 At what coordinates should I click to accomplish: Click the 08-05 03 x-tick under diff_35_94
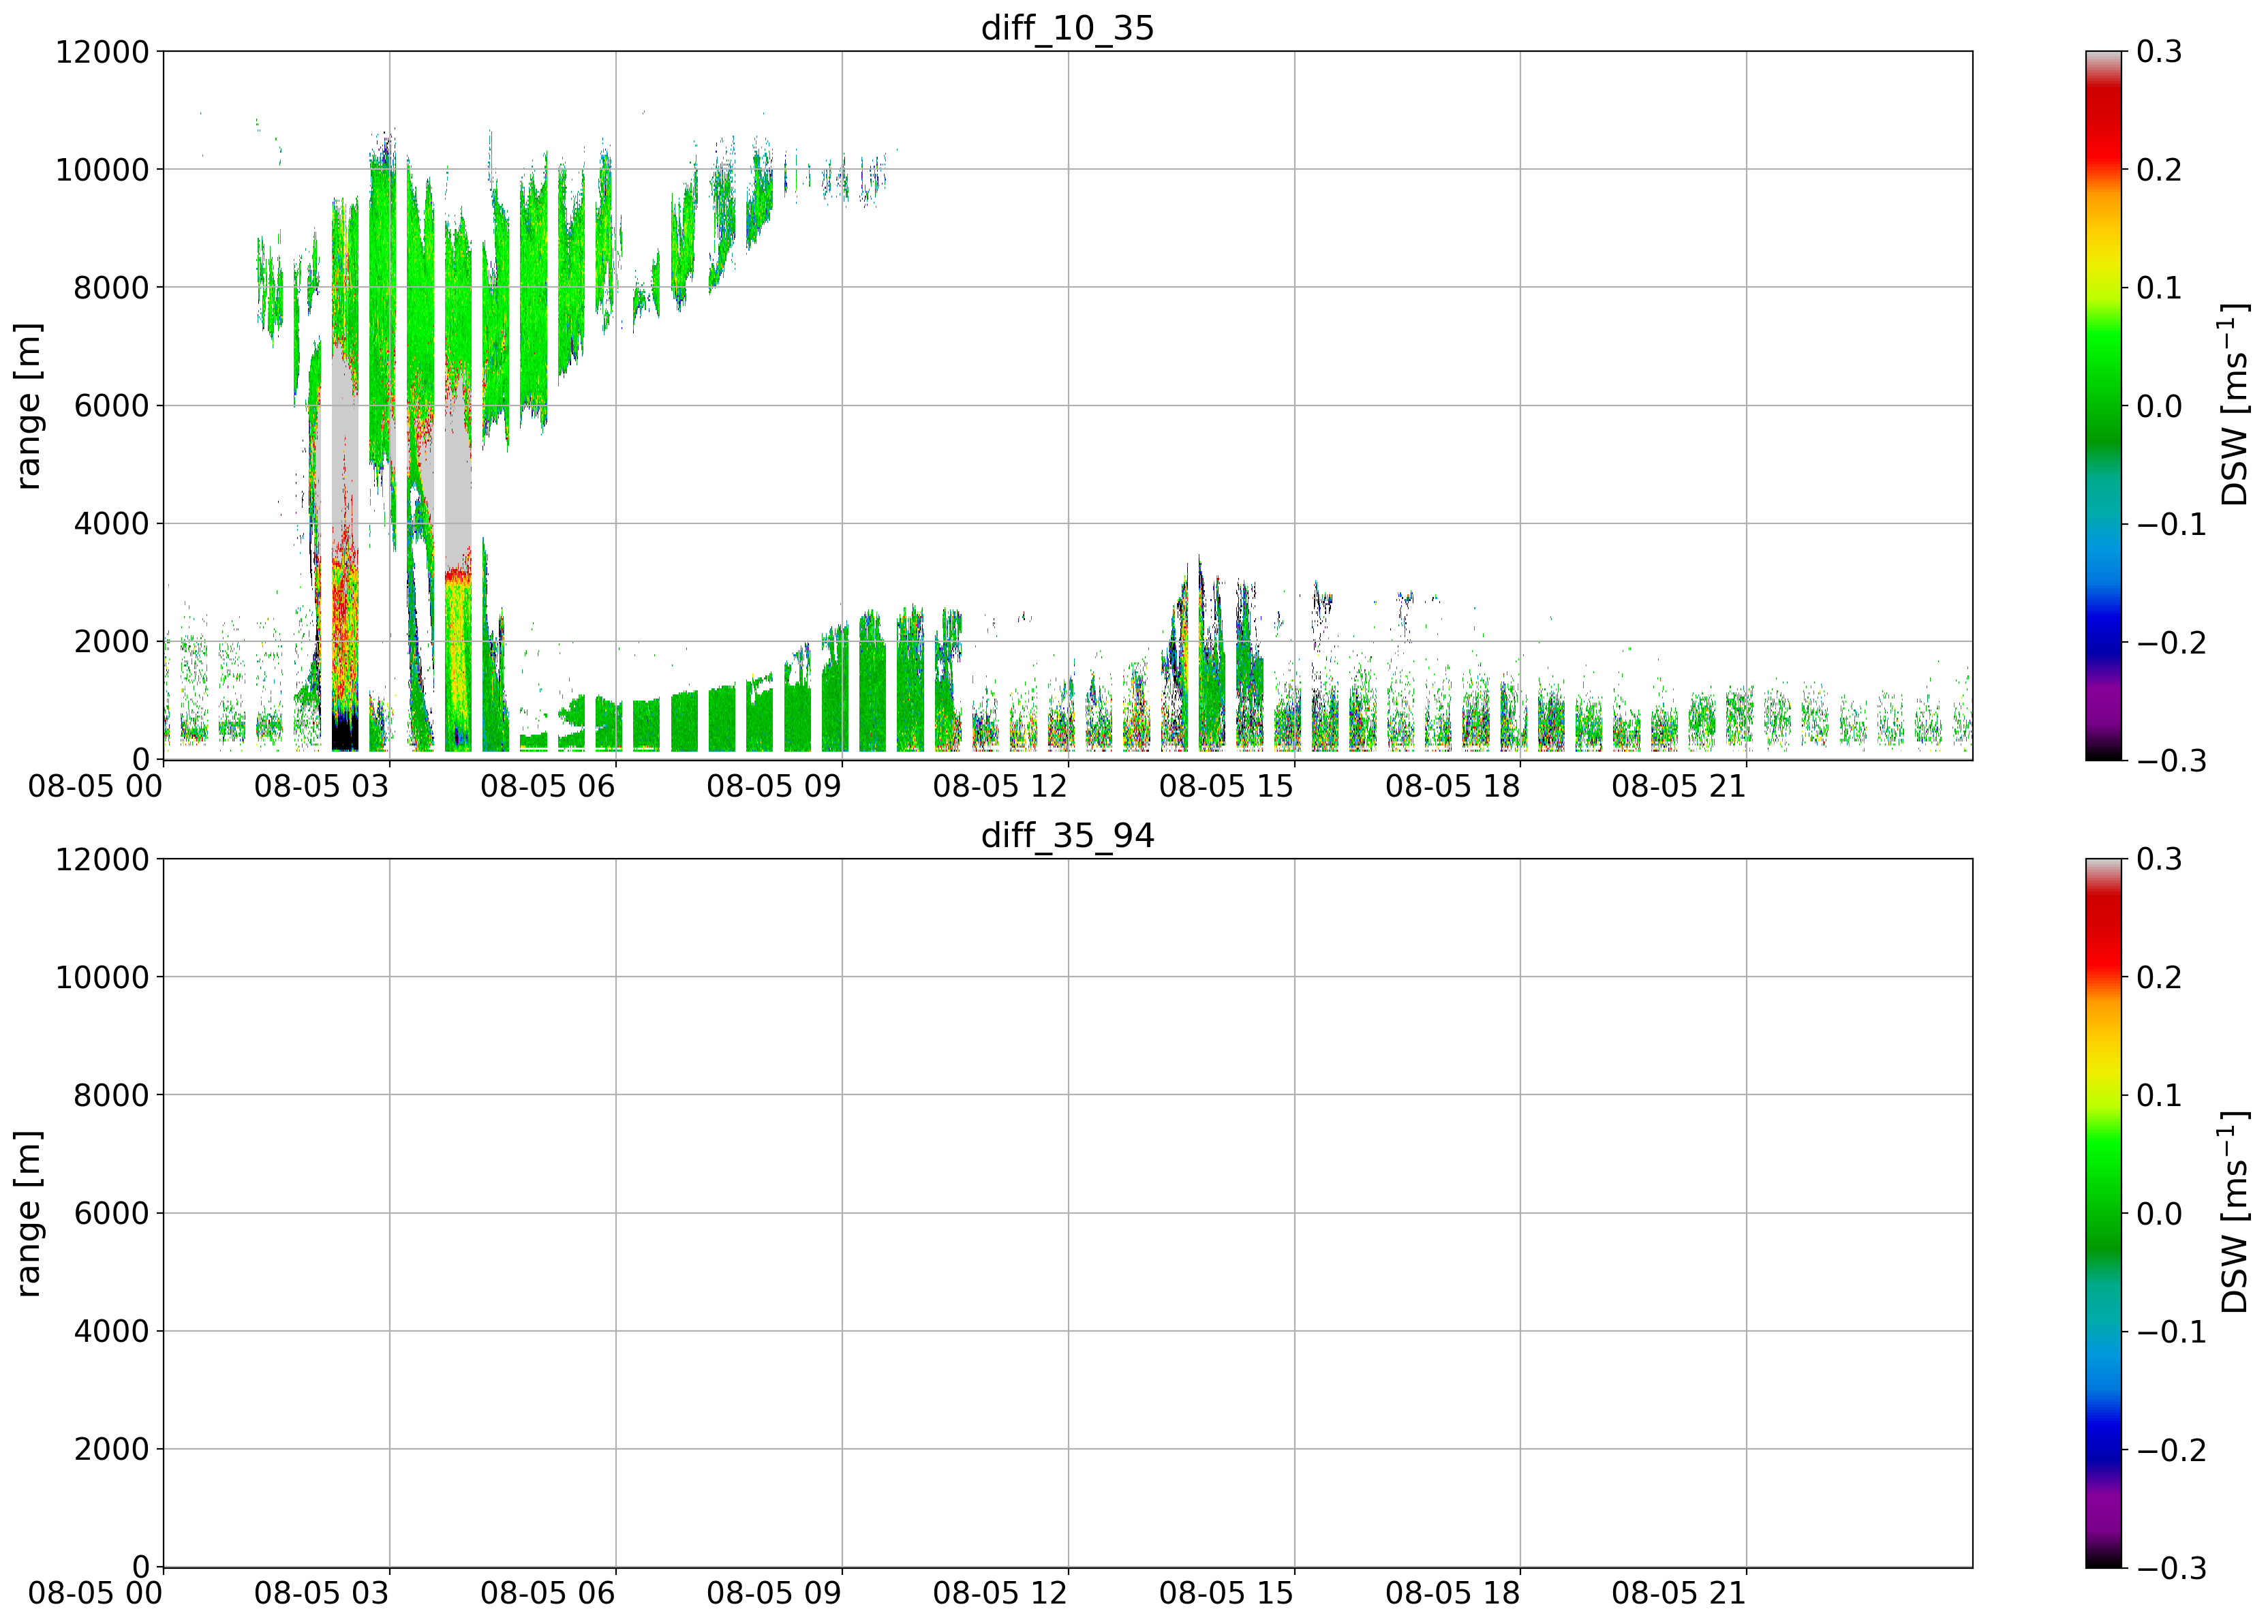[x=321, y=1593]
